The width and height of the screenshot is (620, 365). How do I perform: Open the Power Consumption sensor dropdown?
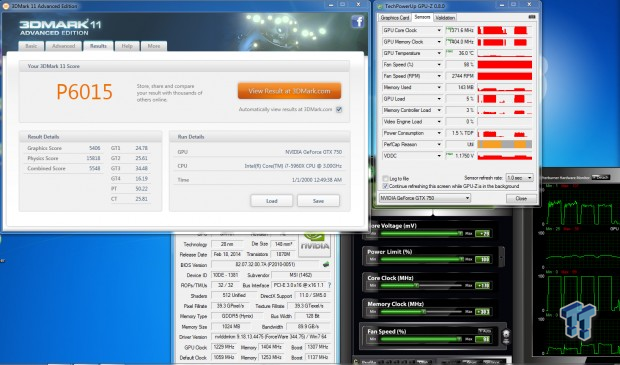pyautogui.click(x=439, y=133)
